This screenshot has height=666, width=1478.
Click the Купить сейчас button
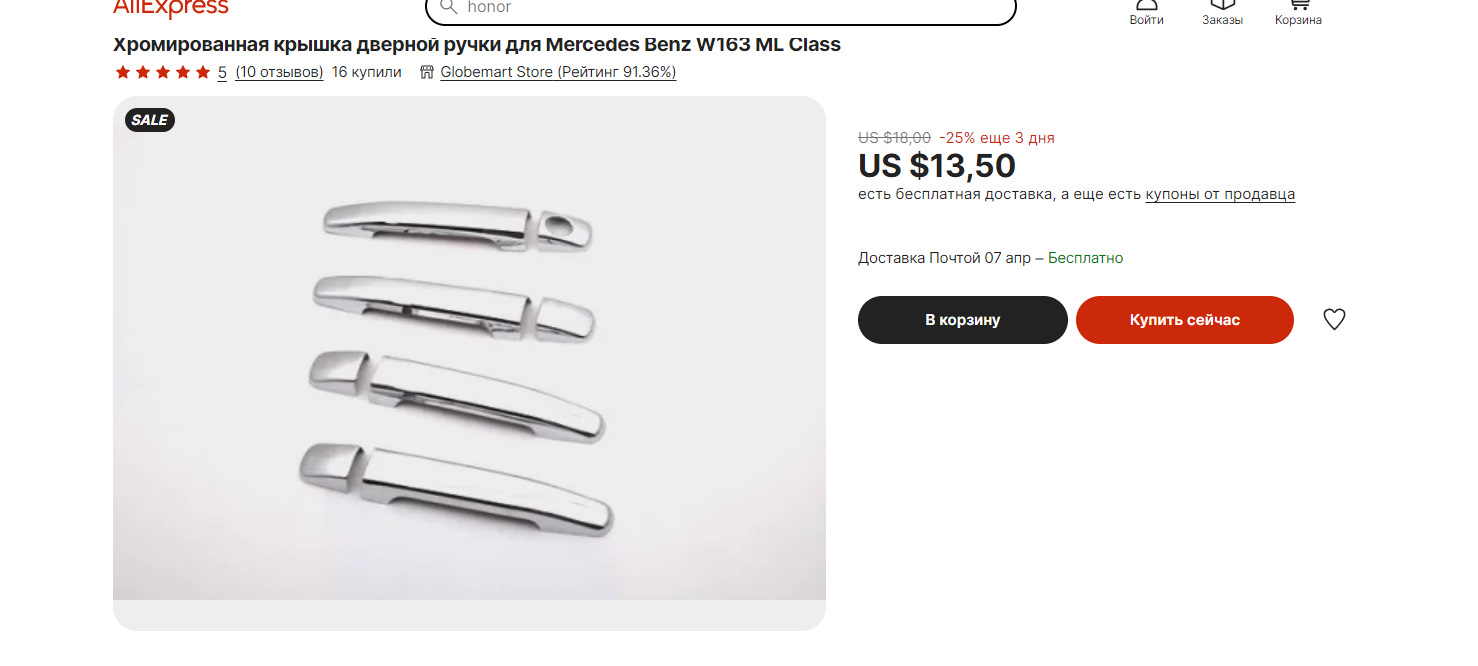(1185, 320)
